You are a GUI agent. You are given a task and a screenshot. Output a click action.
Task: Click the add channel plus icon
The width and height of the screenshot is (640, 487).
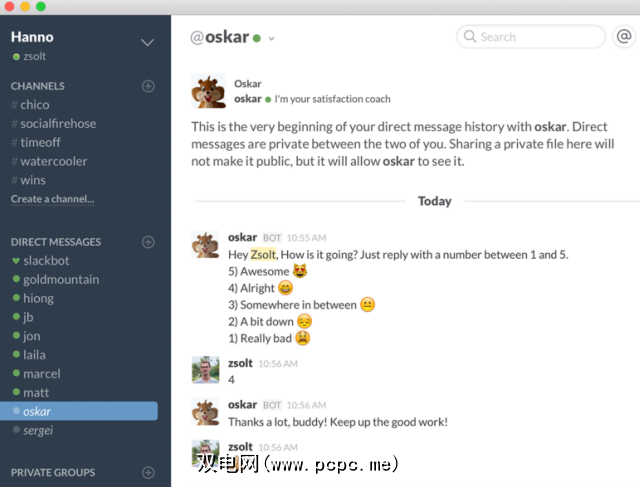point(148,86)
